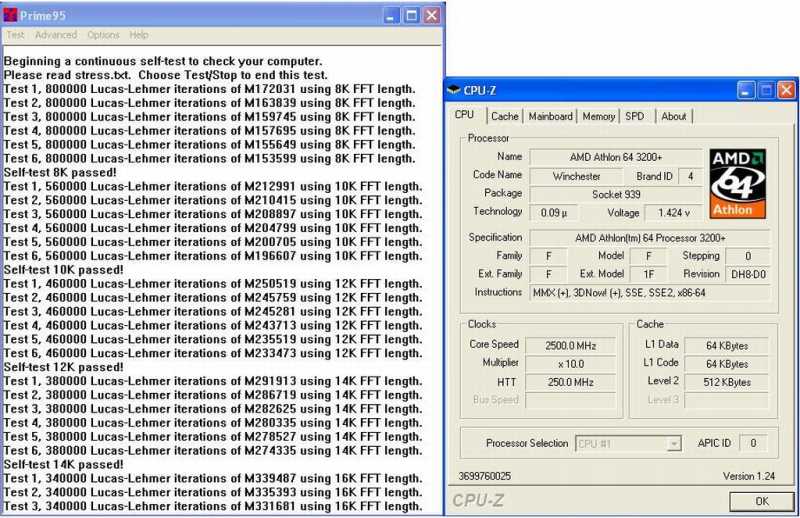Click the line containing M196607
This screenshot has height=518, width=800.
pyautogui.click(x=213, y=256)
